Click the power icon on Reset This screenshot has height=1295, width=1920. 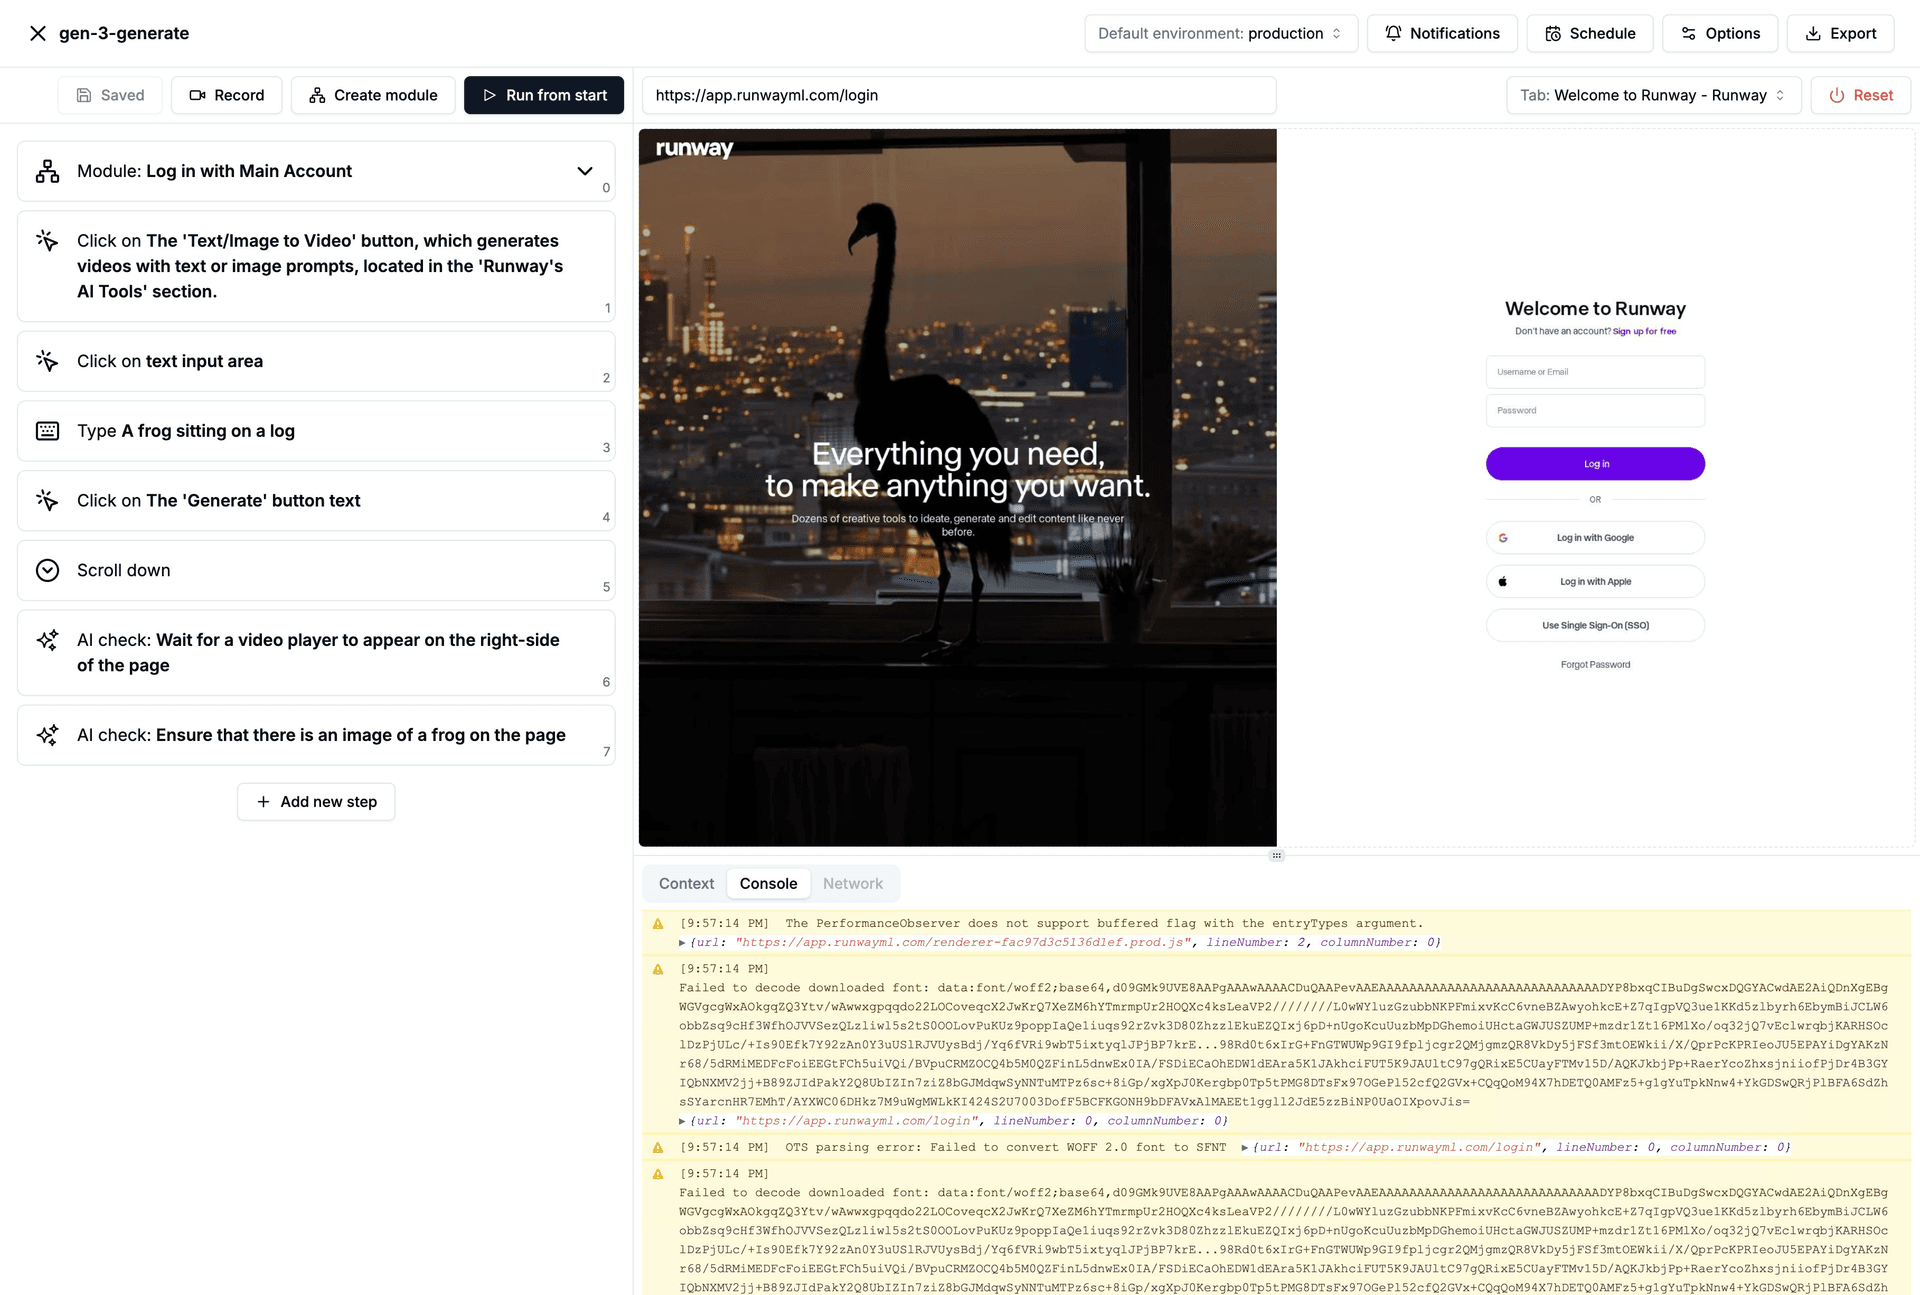pos(1837,95)
